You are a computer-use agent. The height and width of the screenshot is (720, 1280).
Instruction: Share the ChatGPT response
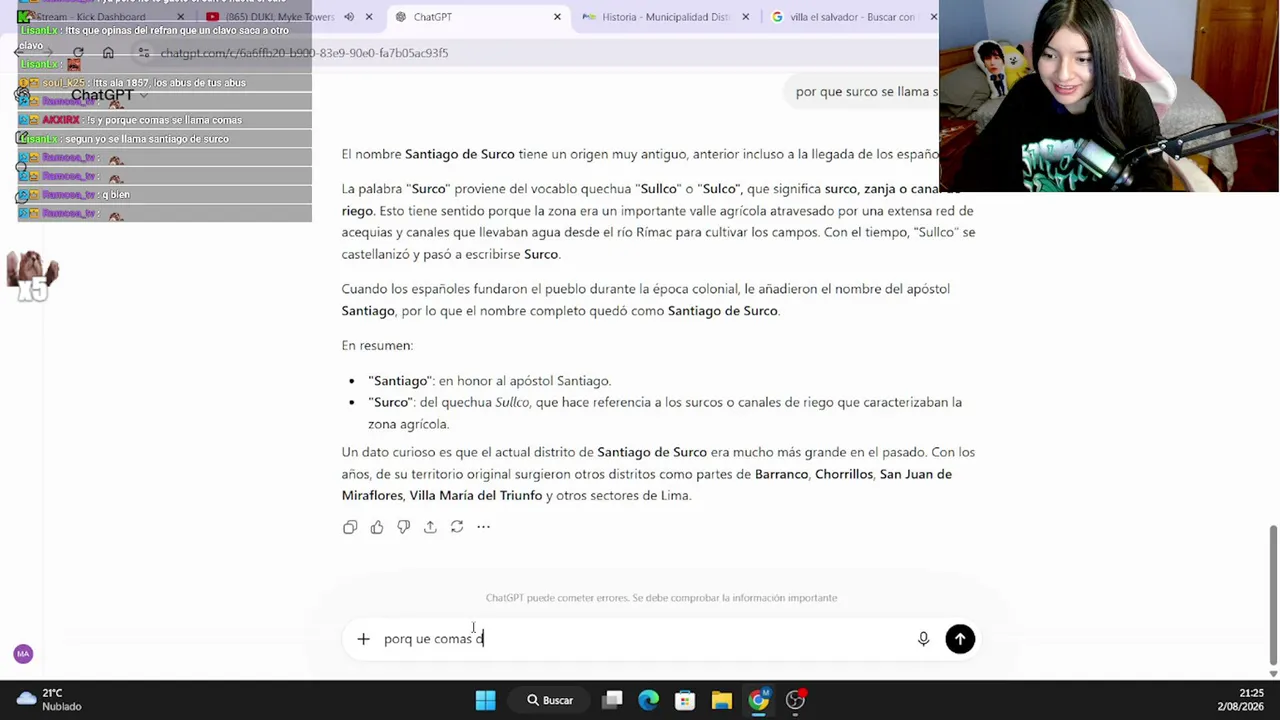[430, 527]
